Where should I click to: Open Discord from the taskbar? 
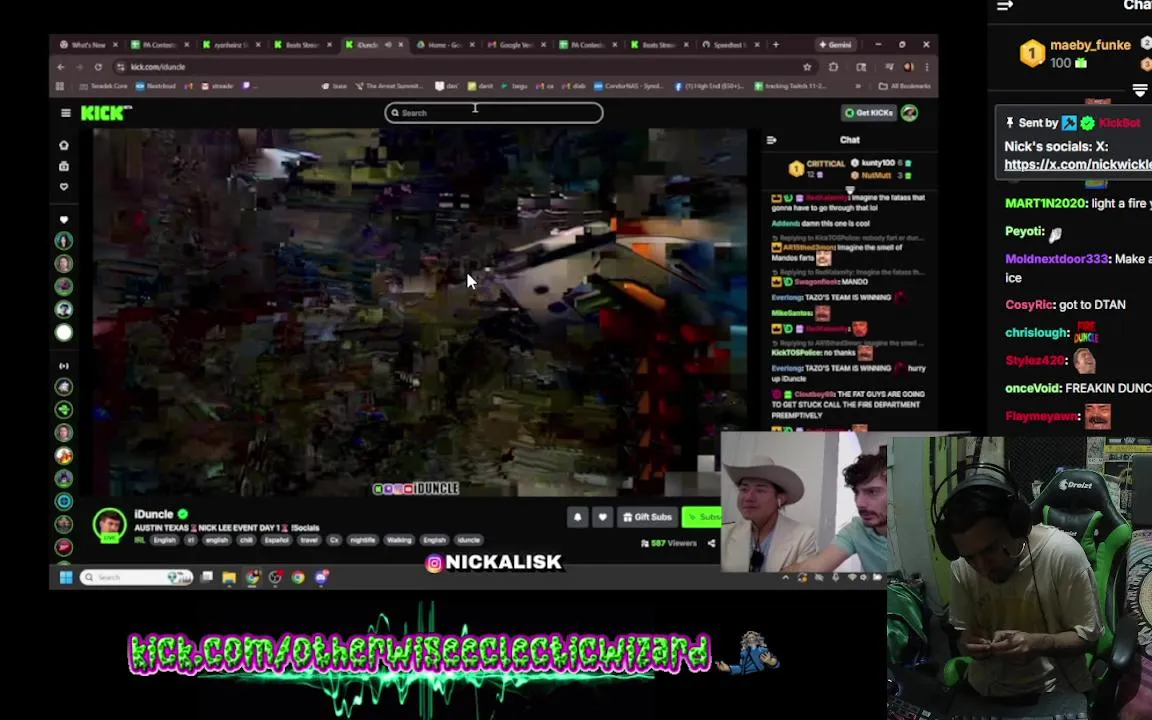coord(321,577)
